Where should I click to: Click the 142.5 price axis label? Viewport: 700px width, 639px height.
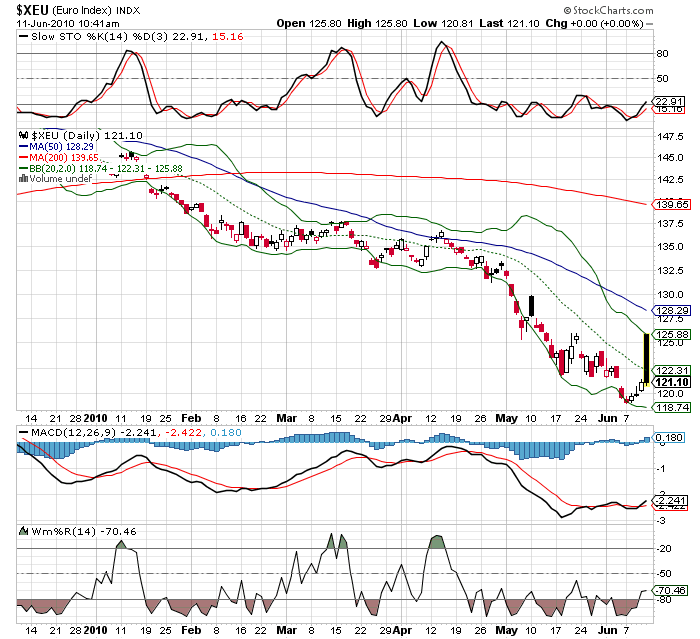[670, 180]
